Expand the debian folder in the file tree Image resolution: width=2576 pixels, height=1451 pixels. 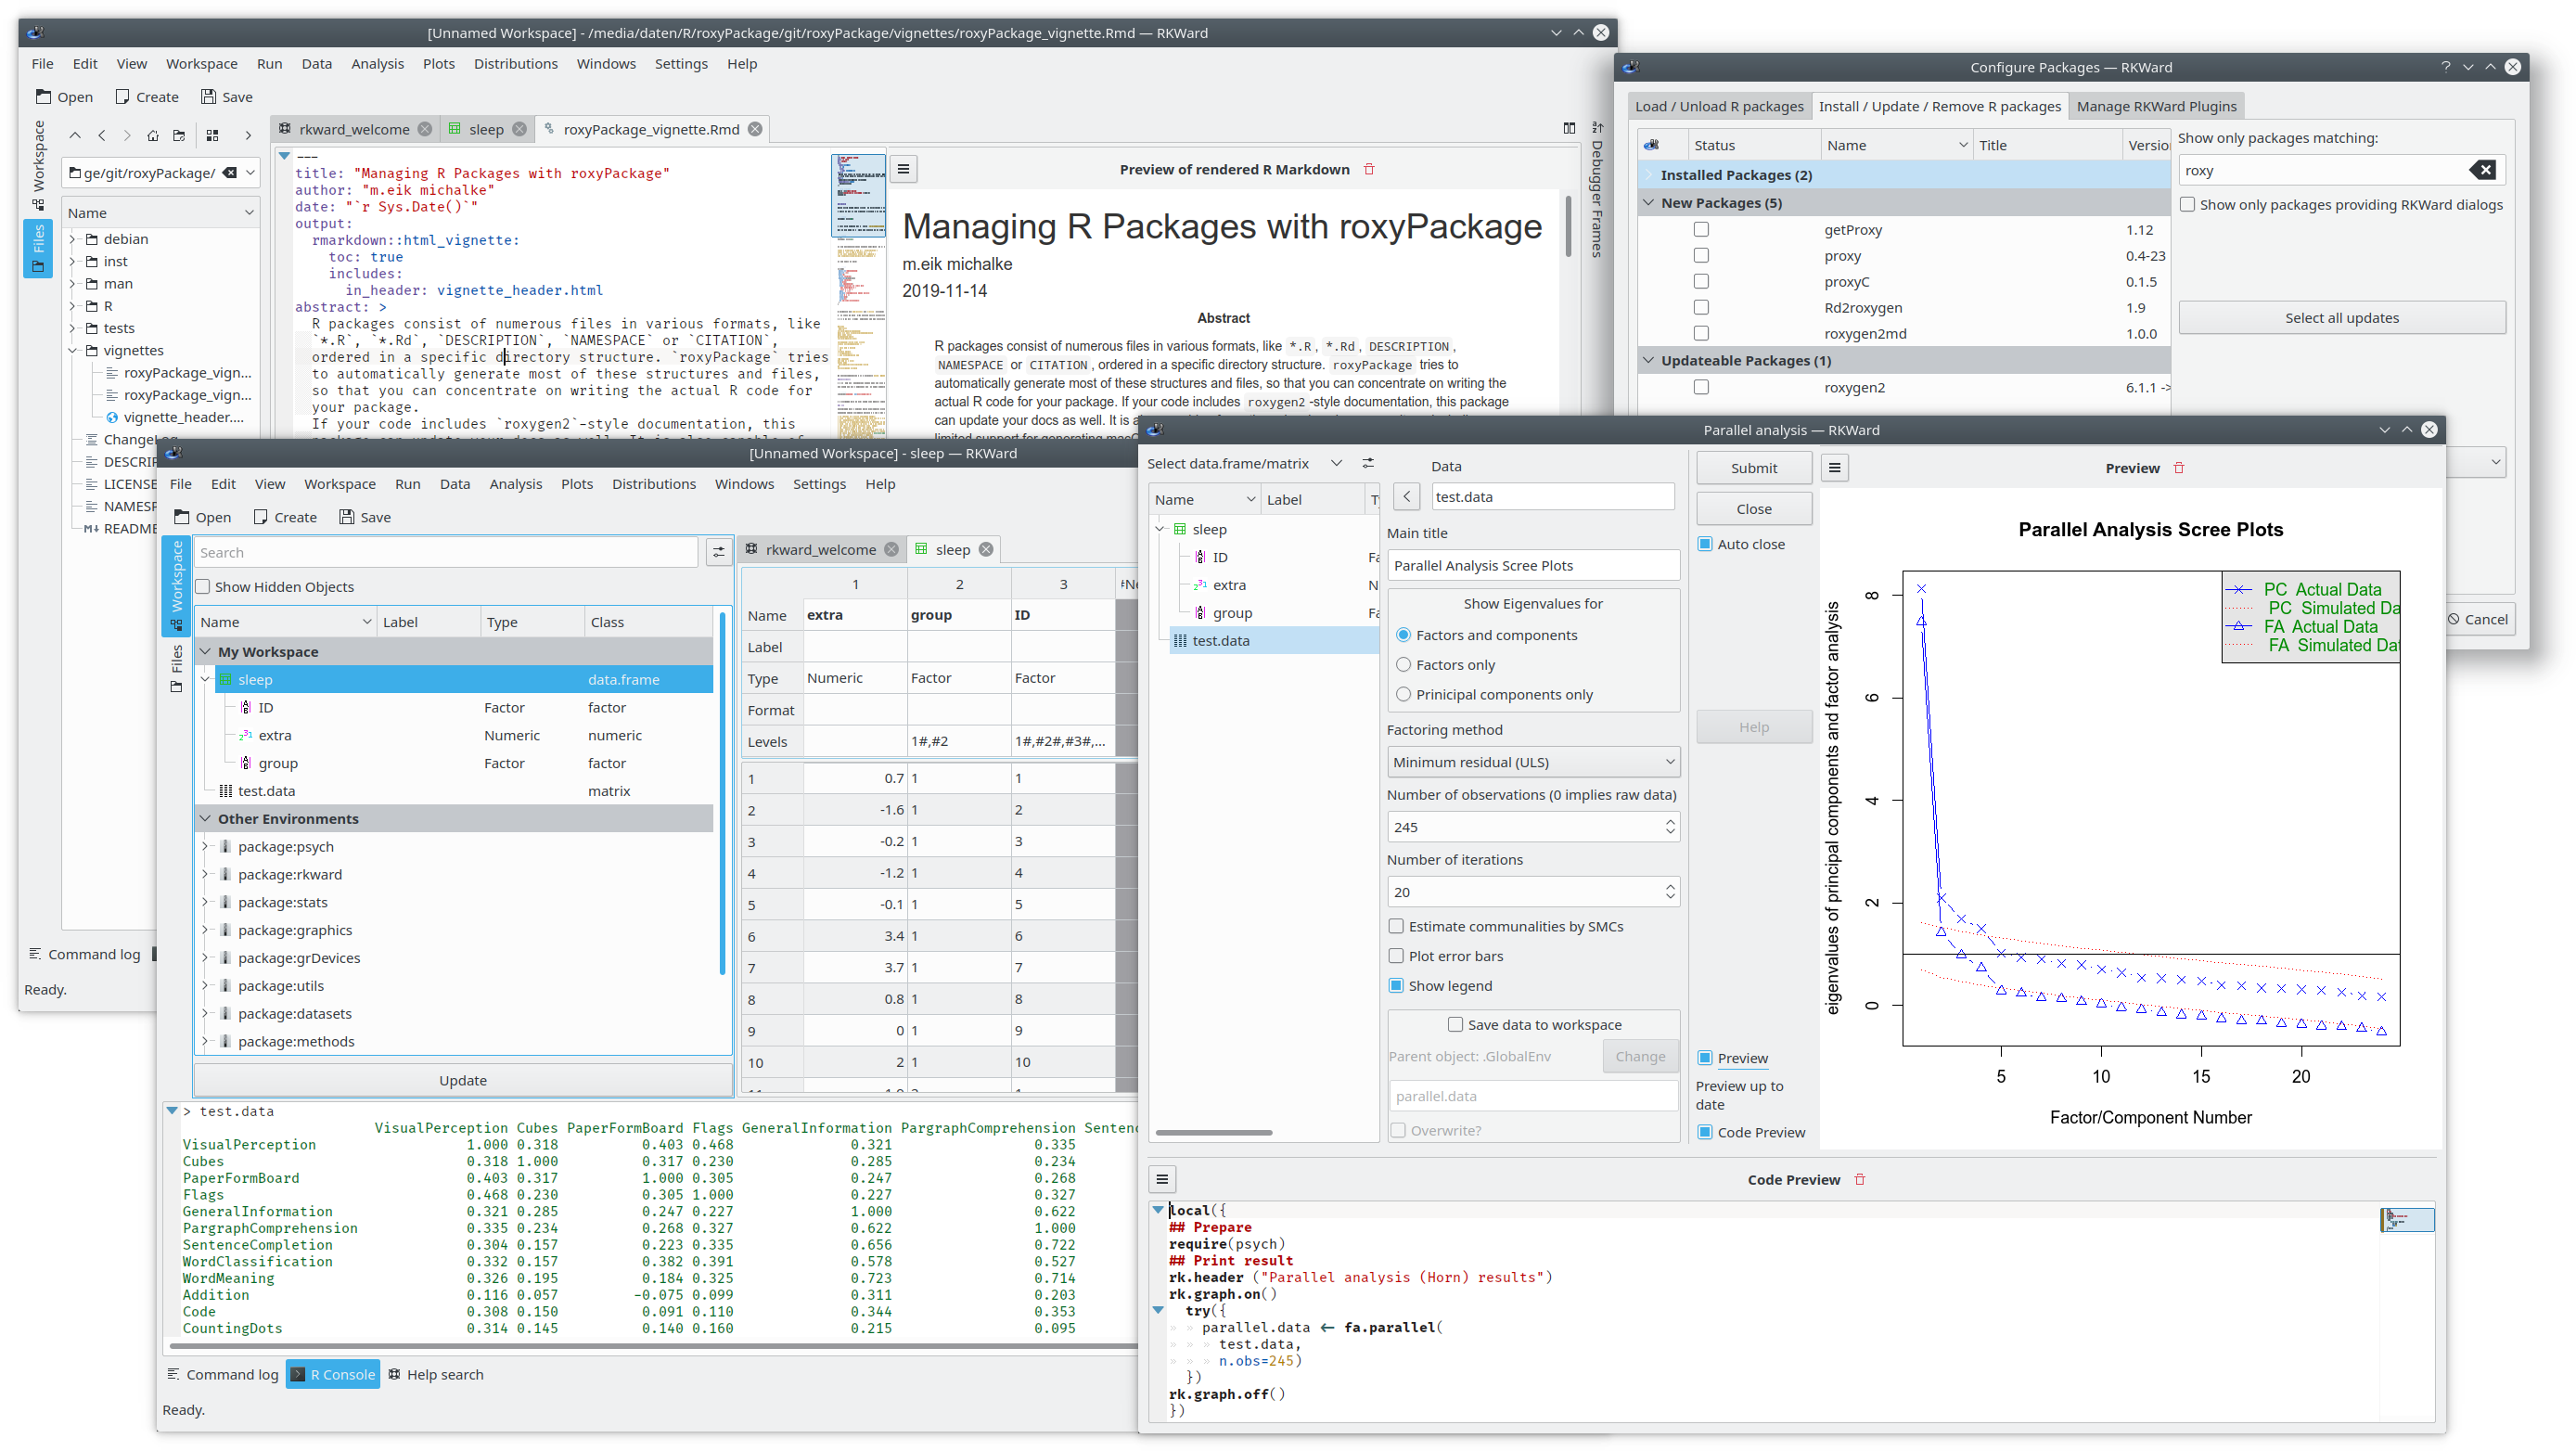point(73,239)
